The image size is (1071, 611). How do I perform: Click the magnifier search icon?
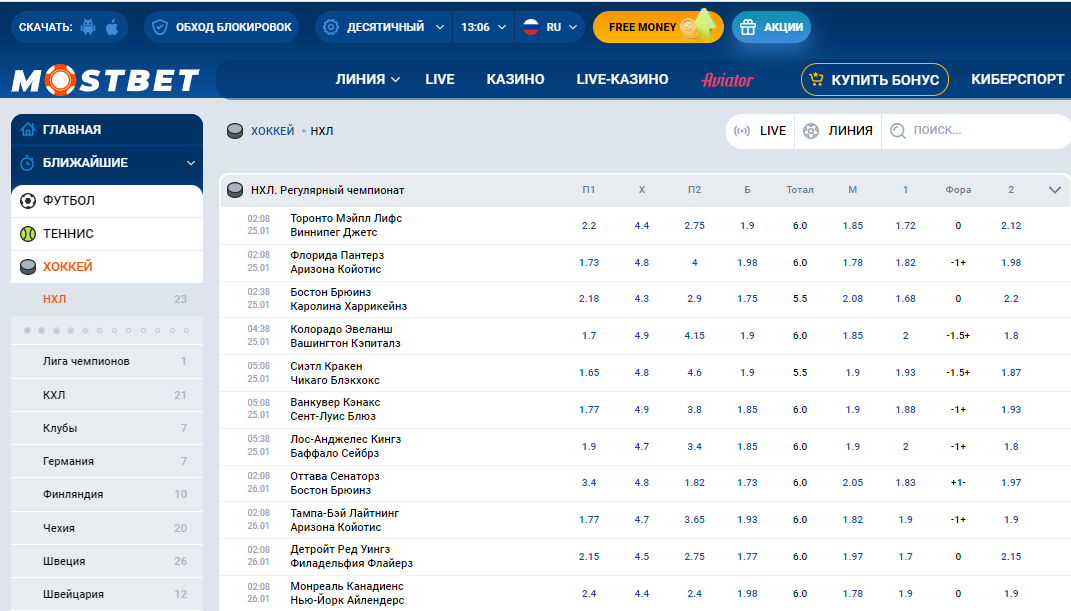point(898,130)
